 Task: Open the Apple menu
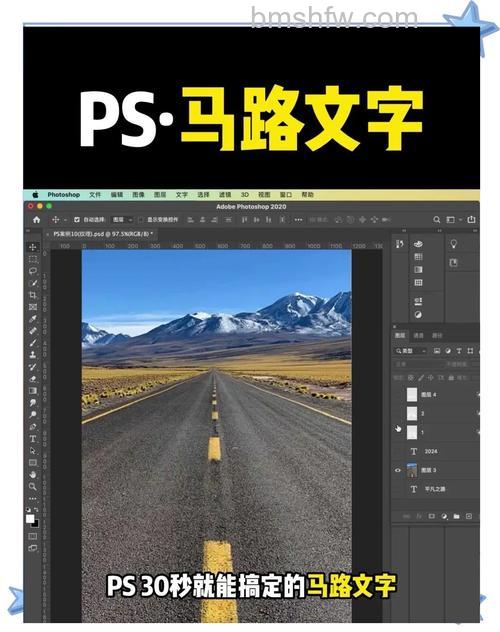[35, 195]
